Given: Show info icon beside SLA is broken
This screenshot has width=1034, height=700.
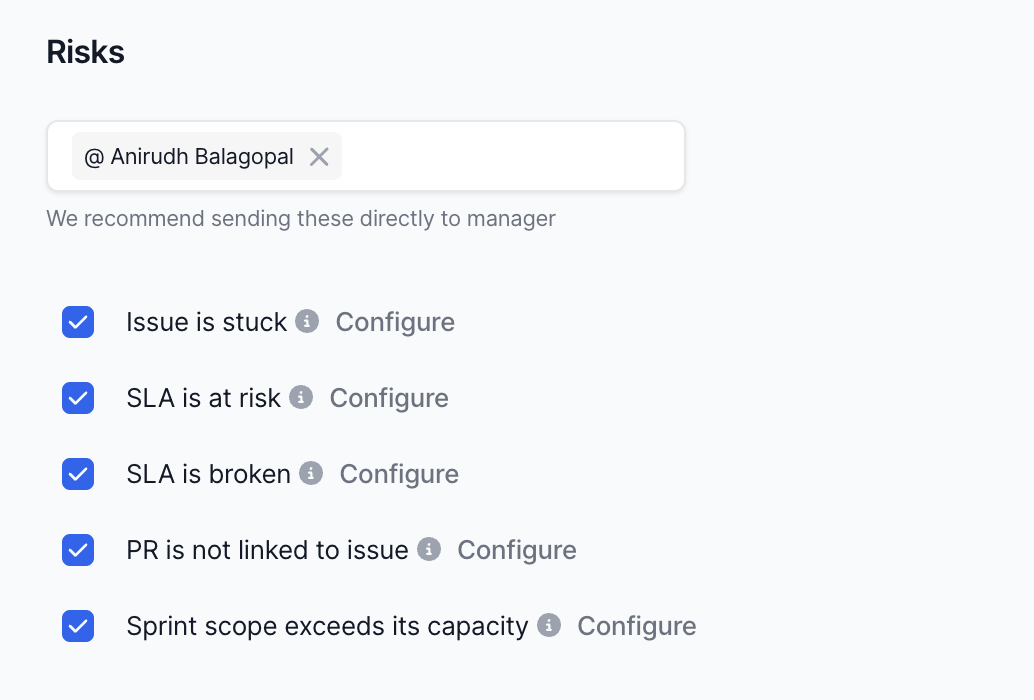Looking at the screenshot, I should coord(312,473).
